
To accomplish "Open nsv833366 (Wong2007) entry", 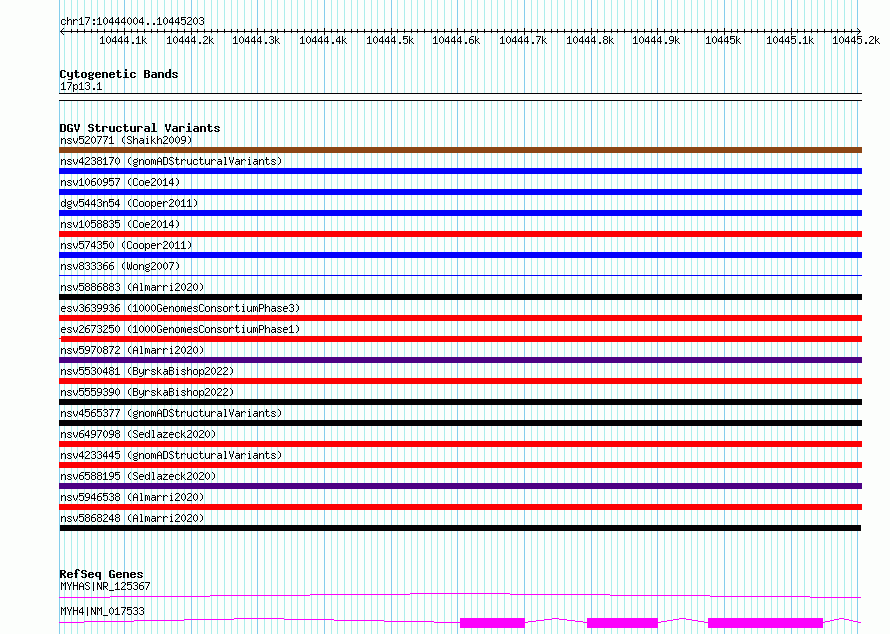I will 120,266.
